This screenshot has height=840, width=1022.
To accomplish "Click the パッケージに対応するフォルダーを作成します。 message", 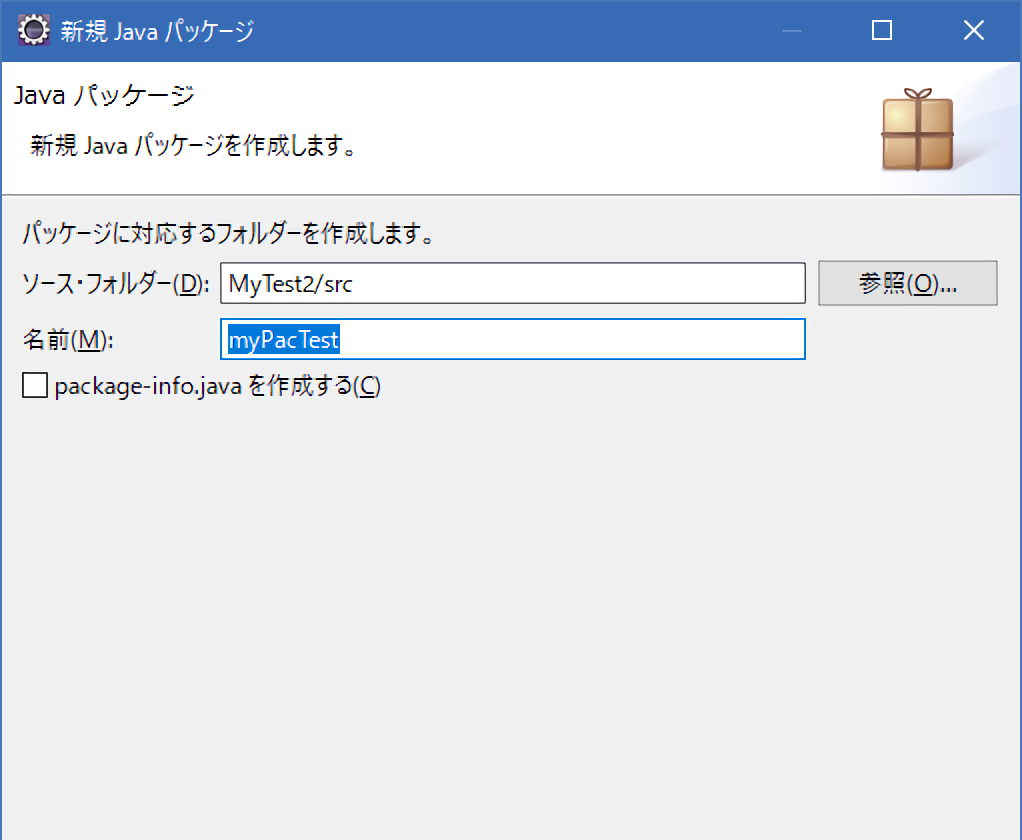I will (x=228, y=237).
